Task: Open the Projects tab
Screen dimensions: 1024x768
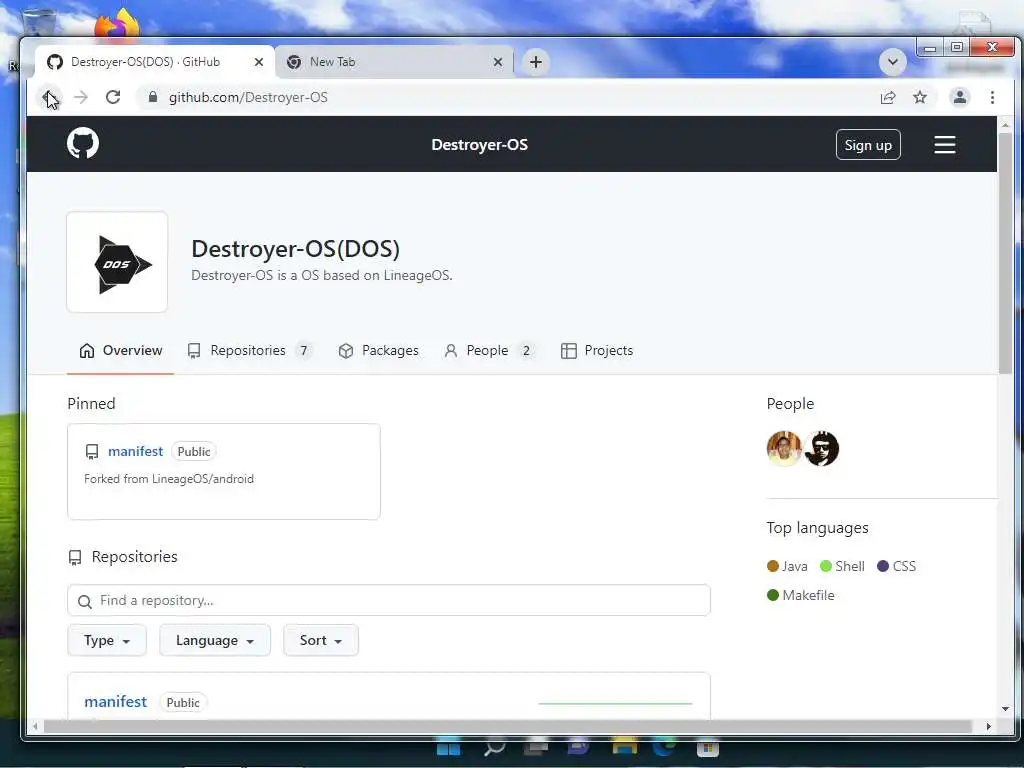Action: [597, 351]
